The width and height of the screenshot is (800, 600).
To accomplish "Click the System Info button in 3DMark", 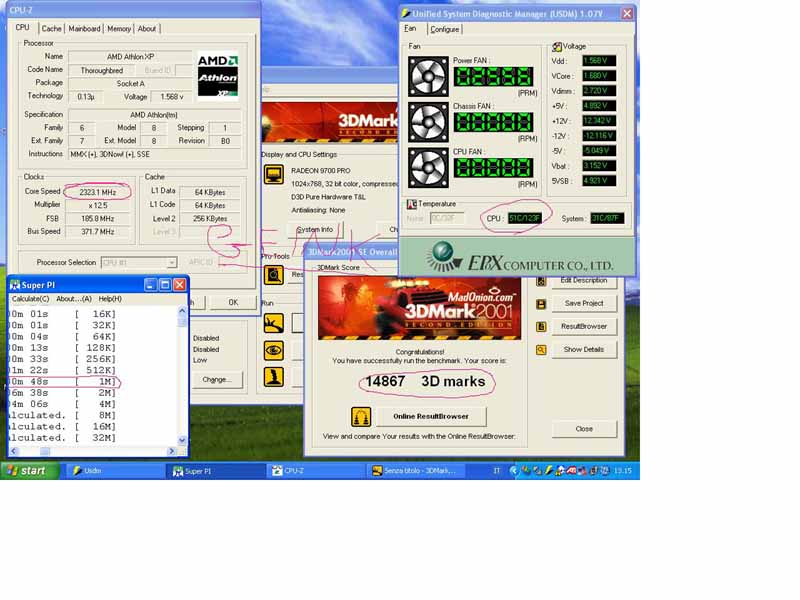I will coord(315,230).
